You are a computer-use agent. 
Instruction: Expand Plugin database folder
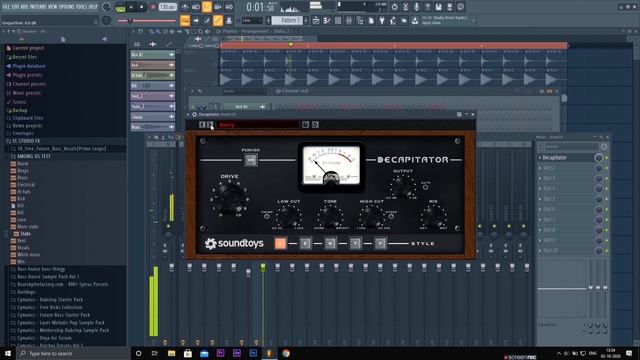[29, 66]
